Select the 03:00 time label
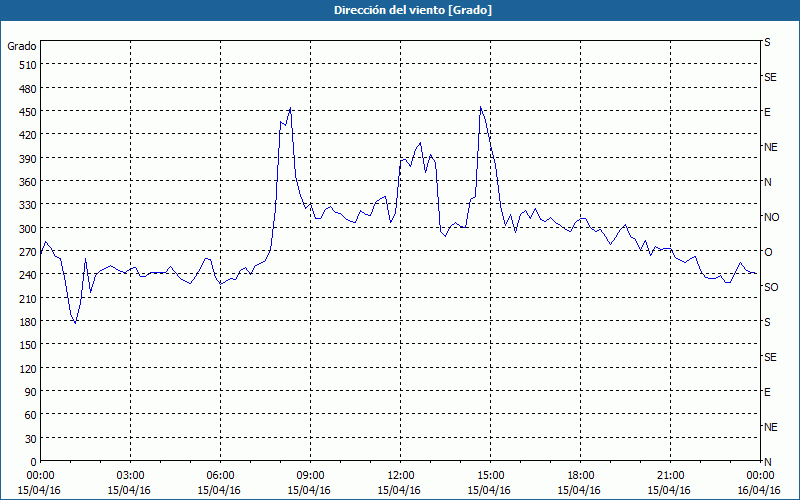Viewport: 800px width, 500px height. tap(130, 476)
